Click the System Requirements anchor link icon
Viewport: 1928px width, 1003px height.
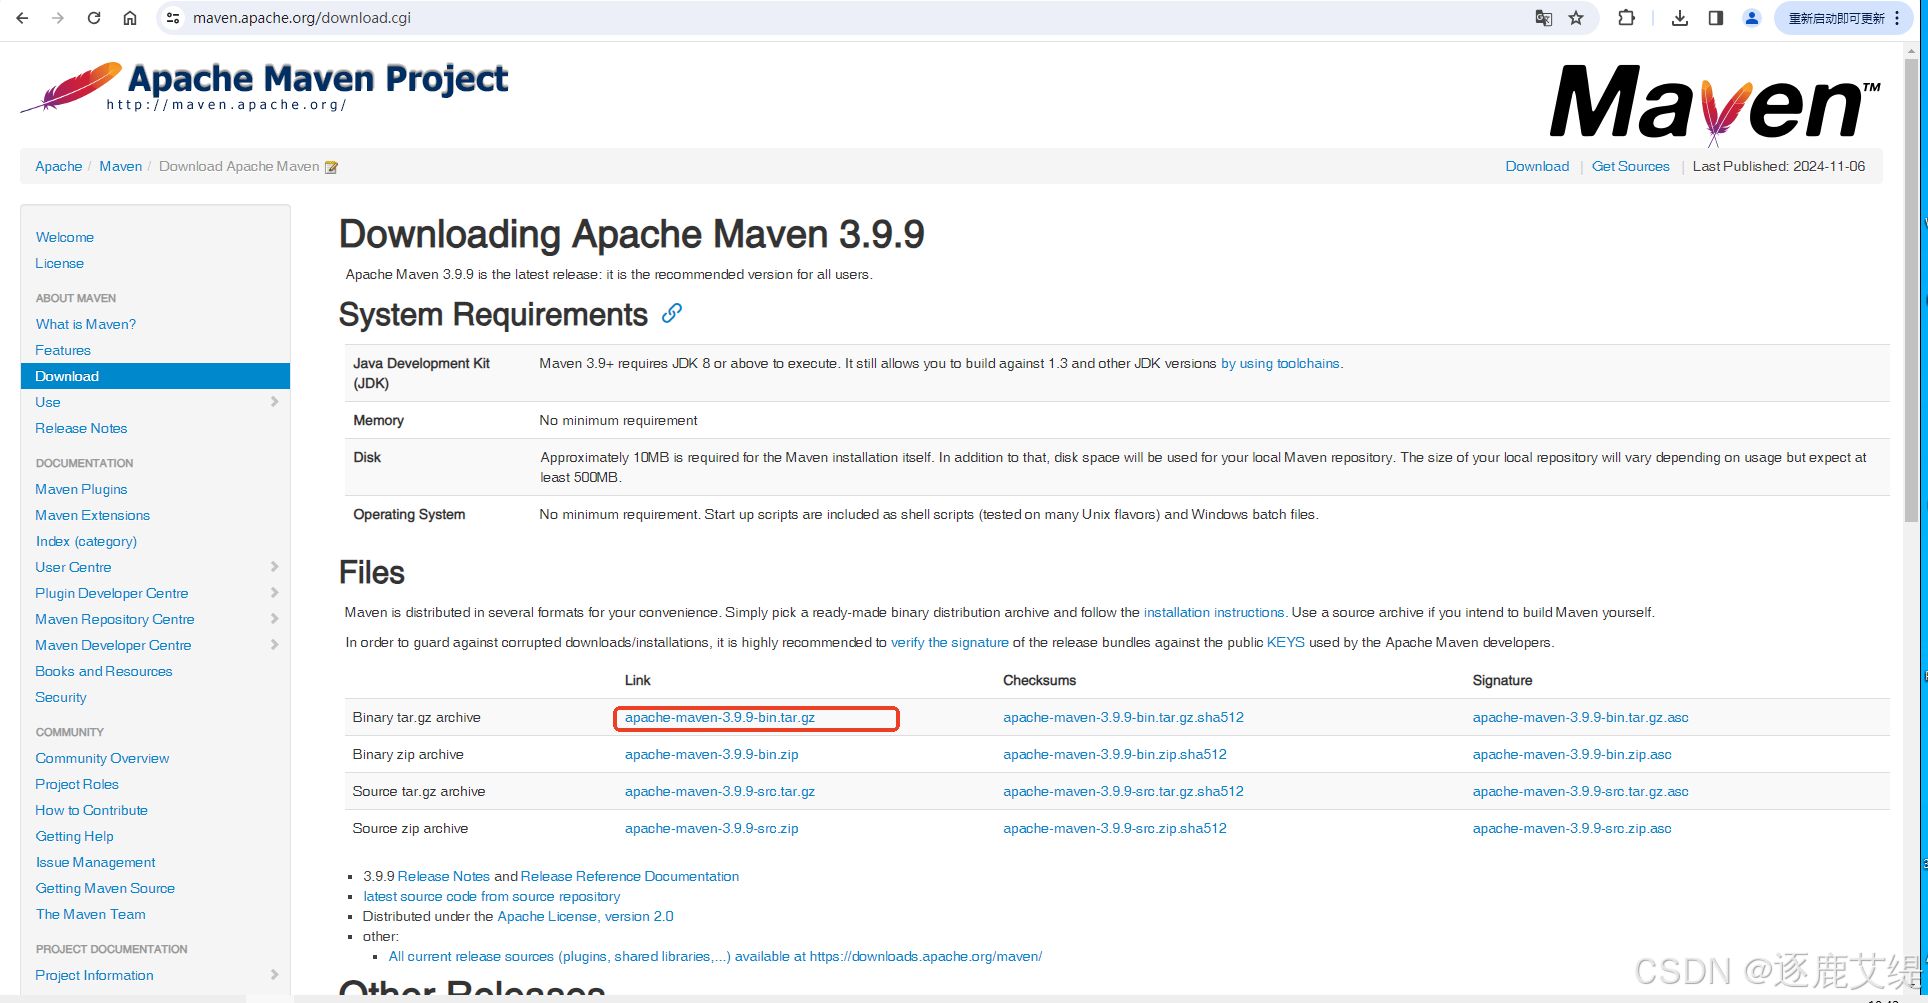coord(672,314)
